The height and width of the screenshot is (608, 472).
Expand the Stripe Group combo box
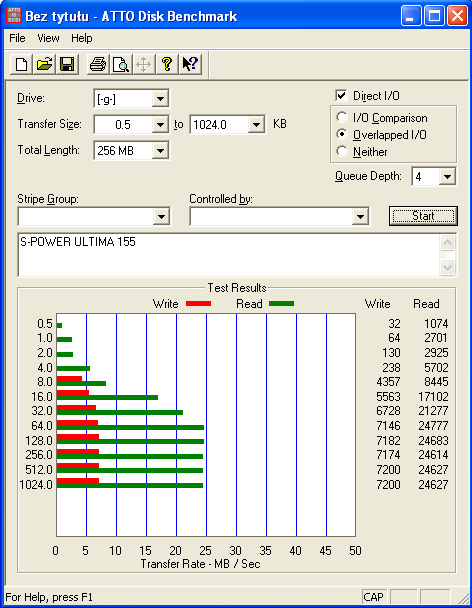(161, 217)
